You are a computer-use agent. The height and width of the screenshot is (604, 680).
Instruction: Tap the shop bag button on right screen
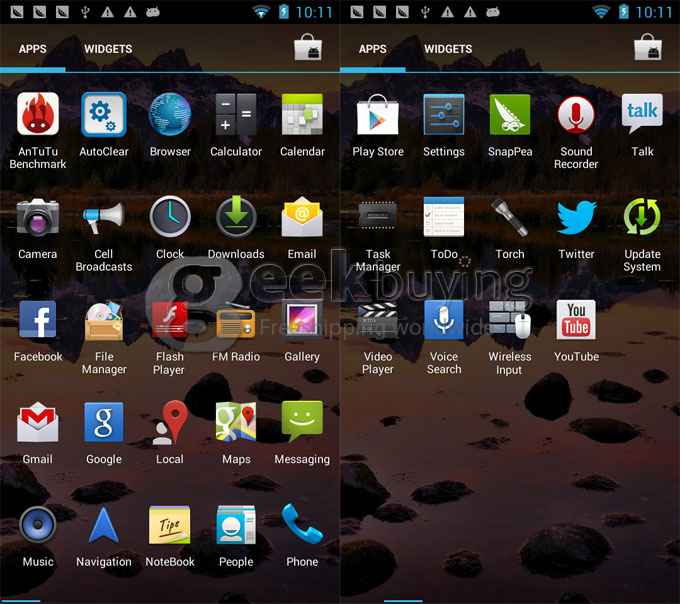(x=648, y=47)
